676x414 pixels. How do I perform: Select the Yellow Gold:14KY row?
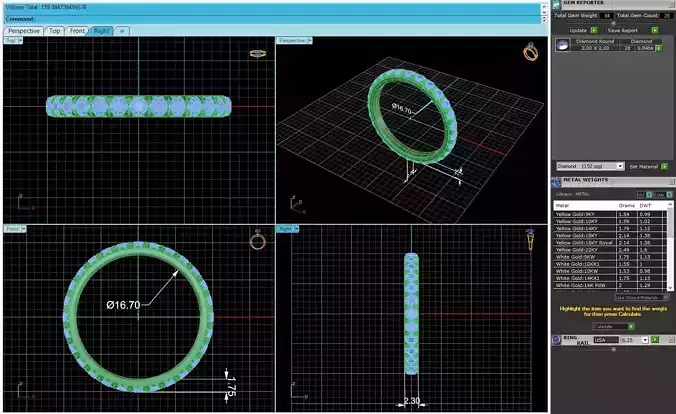(610, 228)
